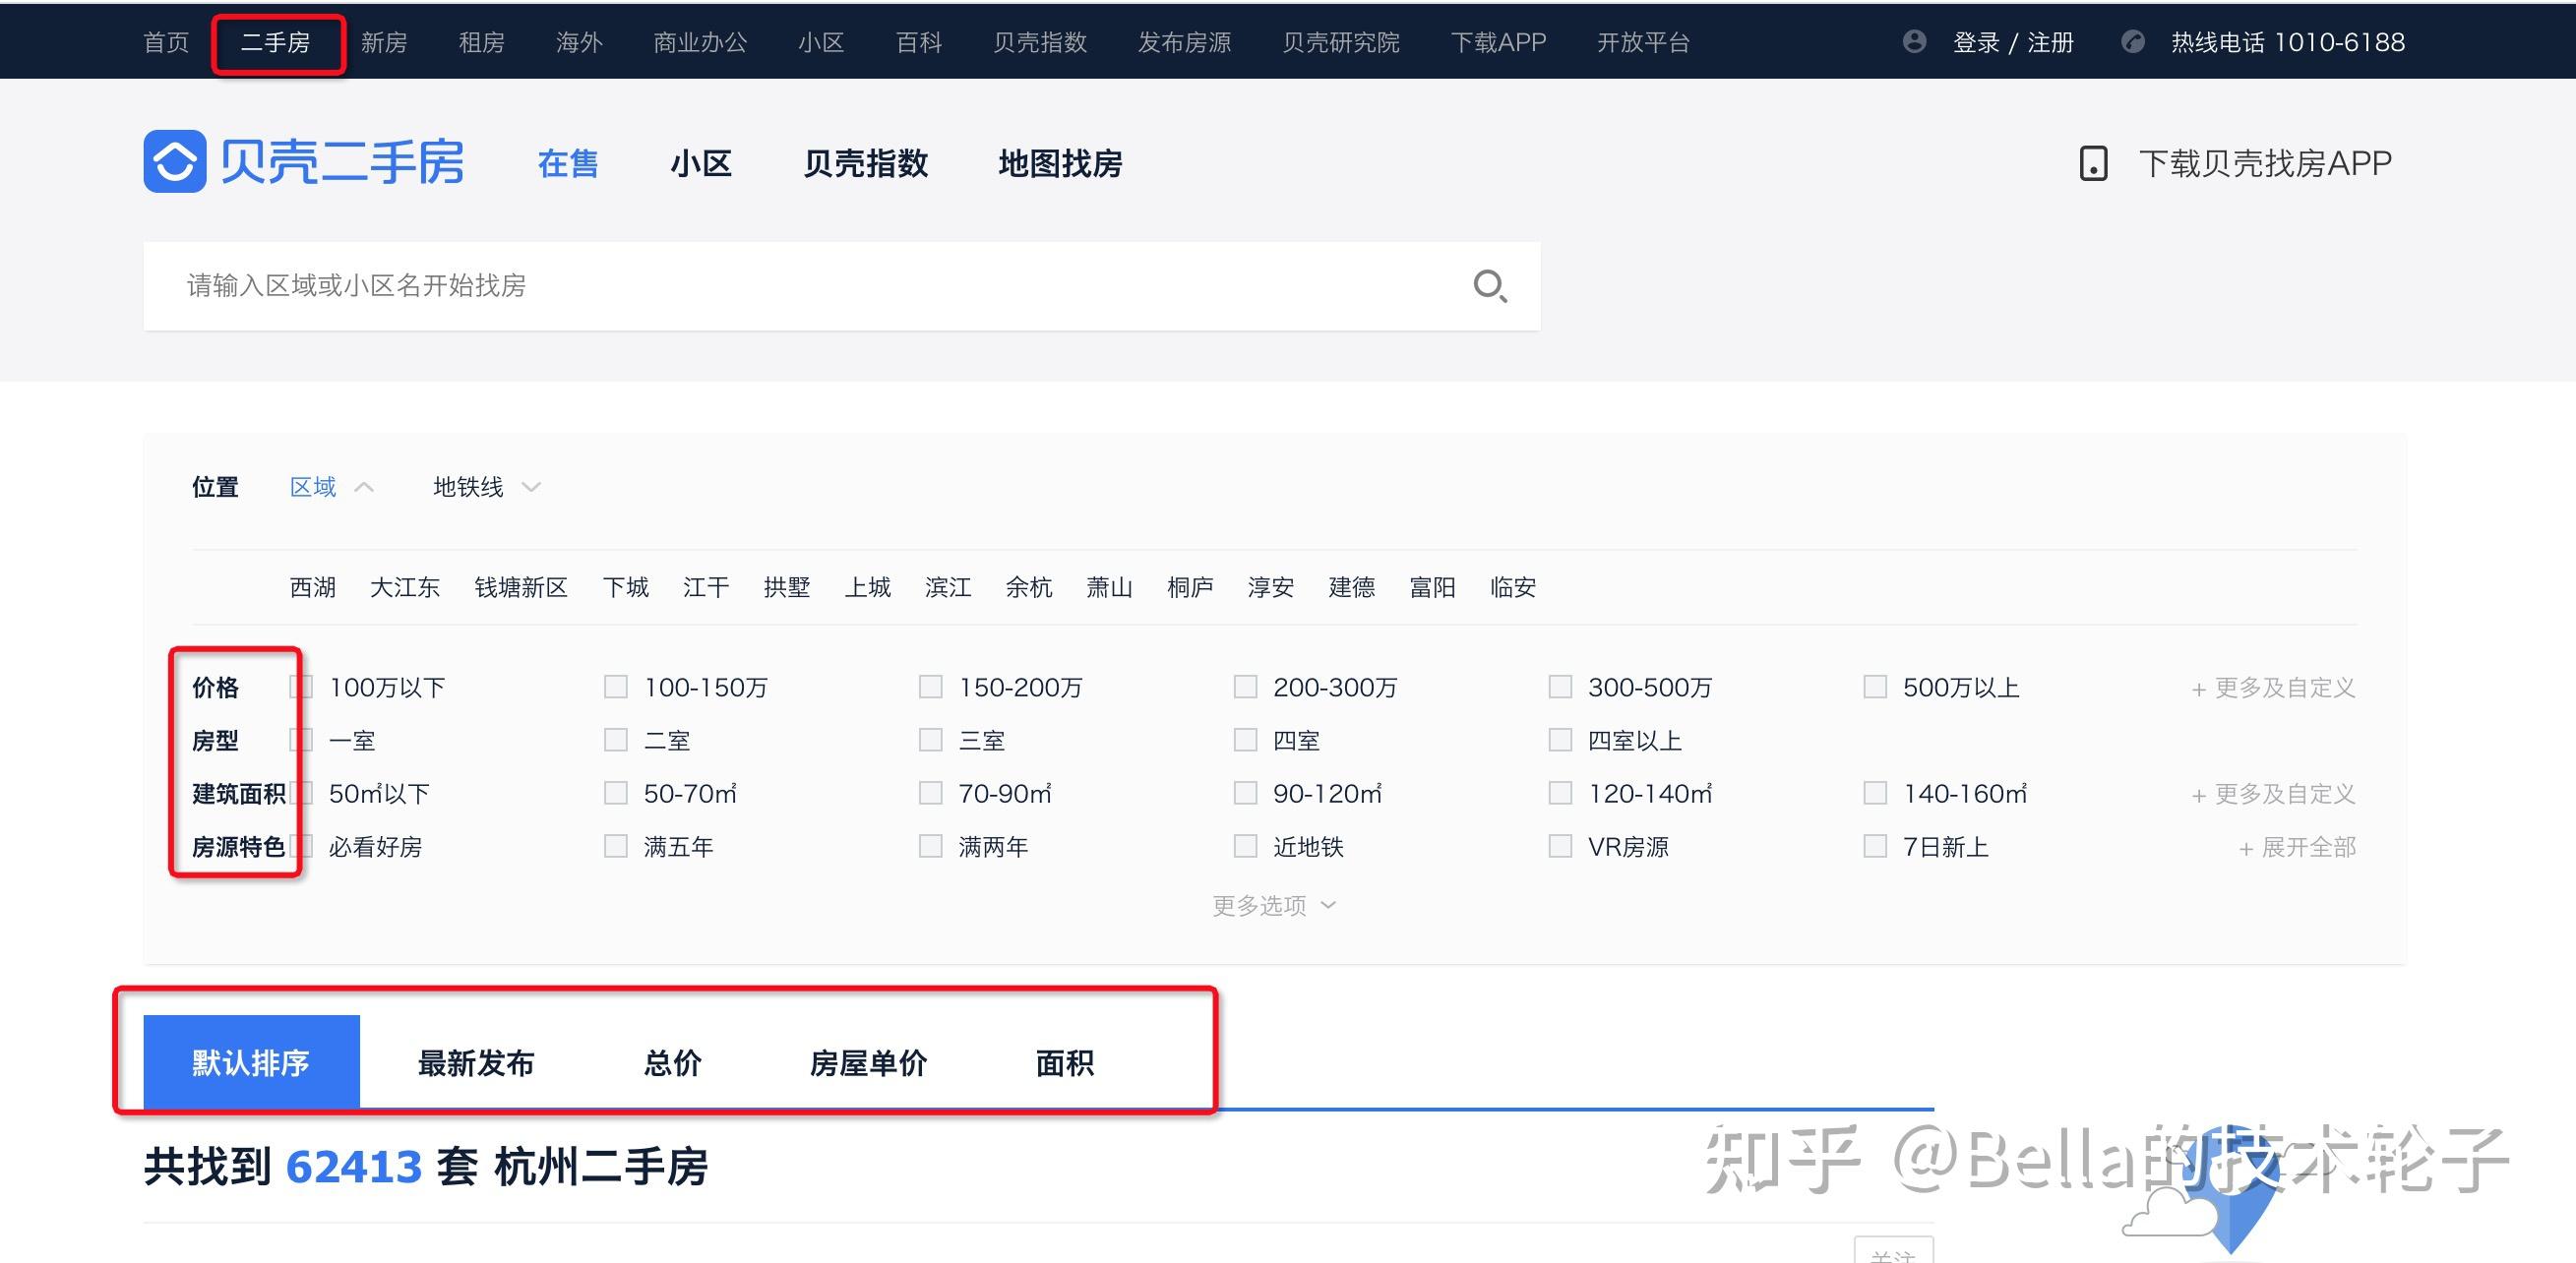Filter by the 萧山 district
Image resolution: width=2576 pixels, height=1263 pixels.
pos(1110,587)
